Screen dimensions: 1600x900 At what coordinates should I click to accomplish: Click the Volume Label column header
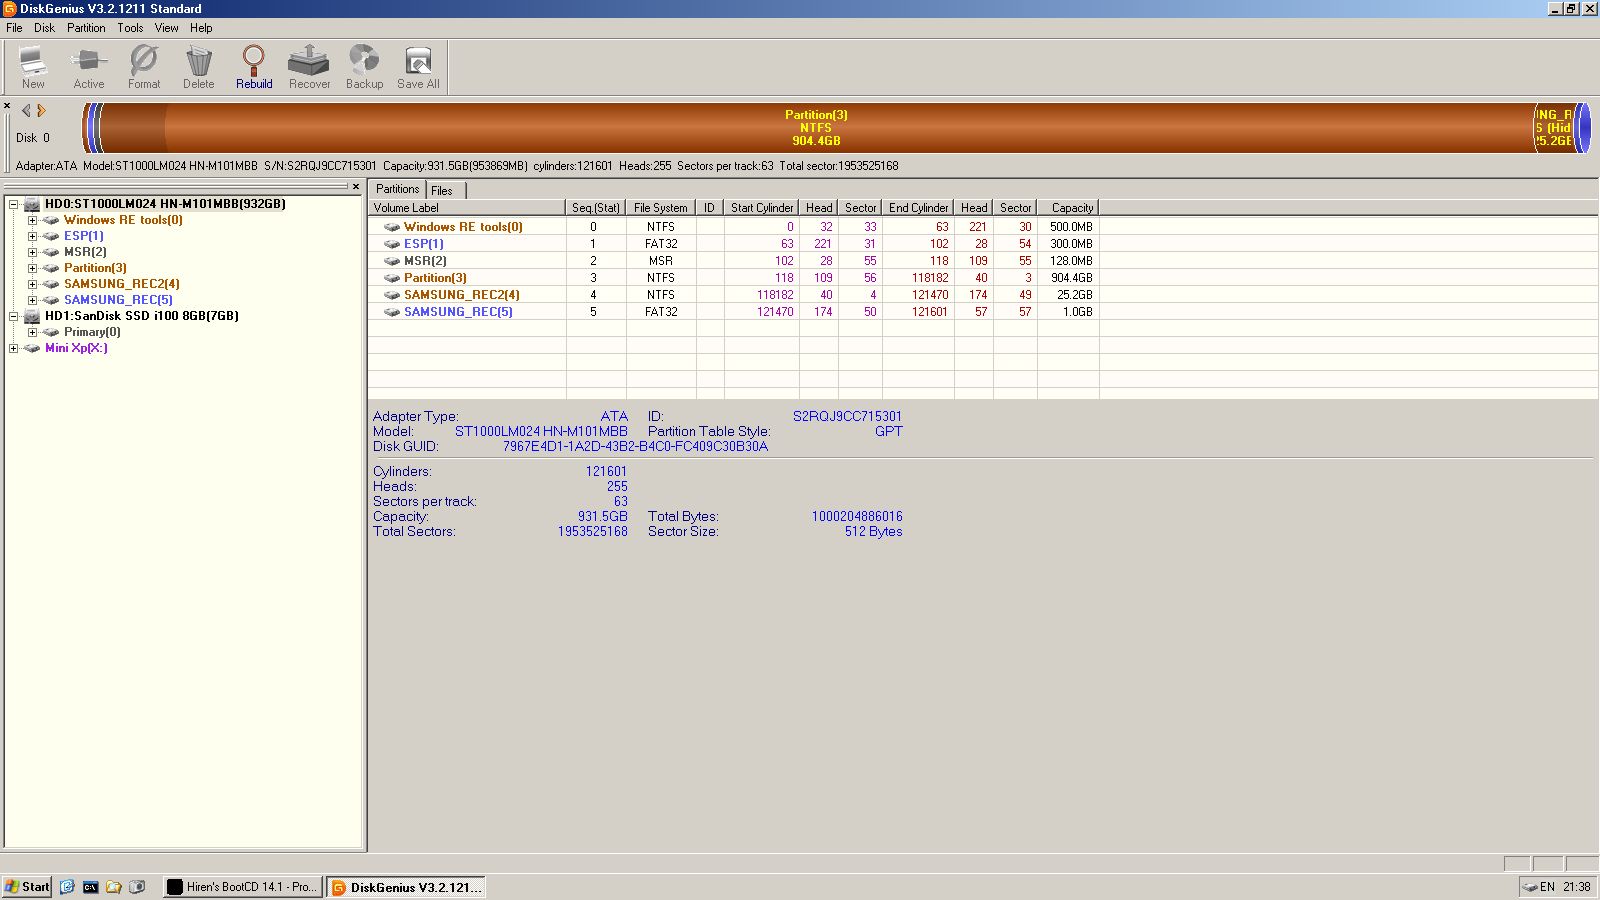click(x=467, y=208)
